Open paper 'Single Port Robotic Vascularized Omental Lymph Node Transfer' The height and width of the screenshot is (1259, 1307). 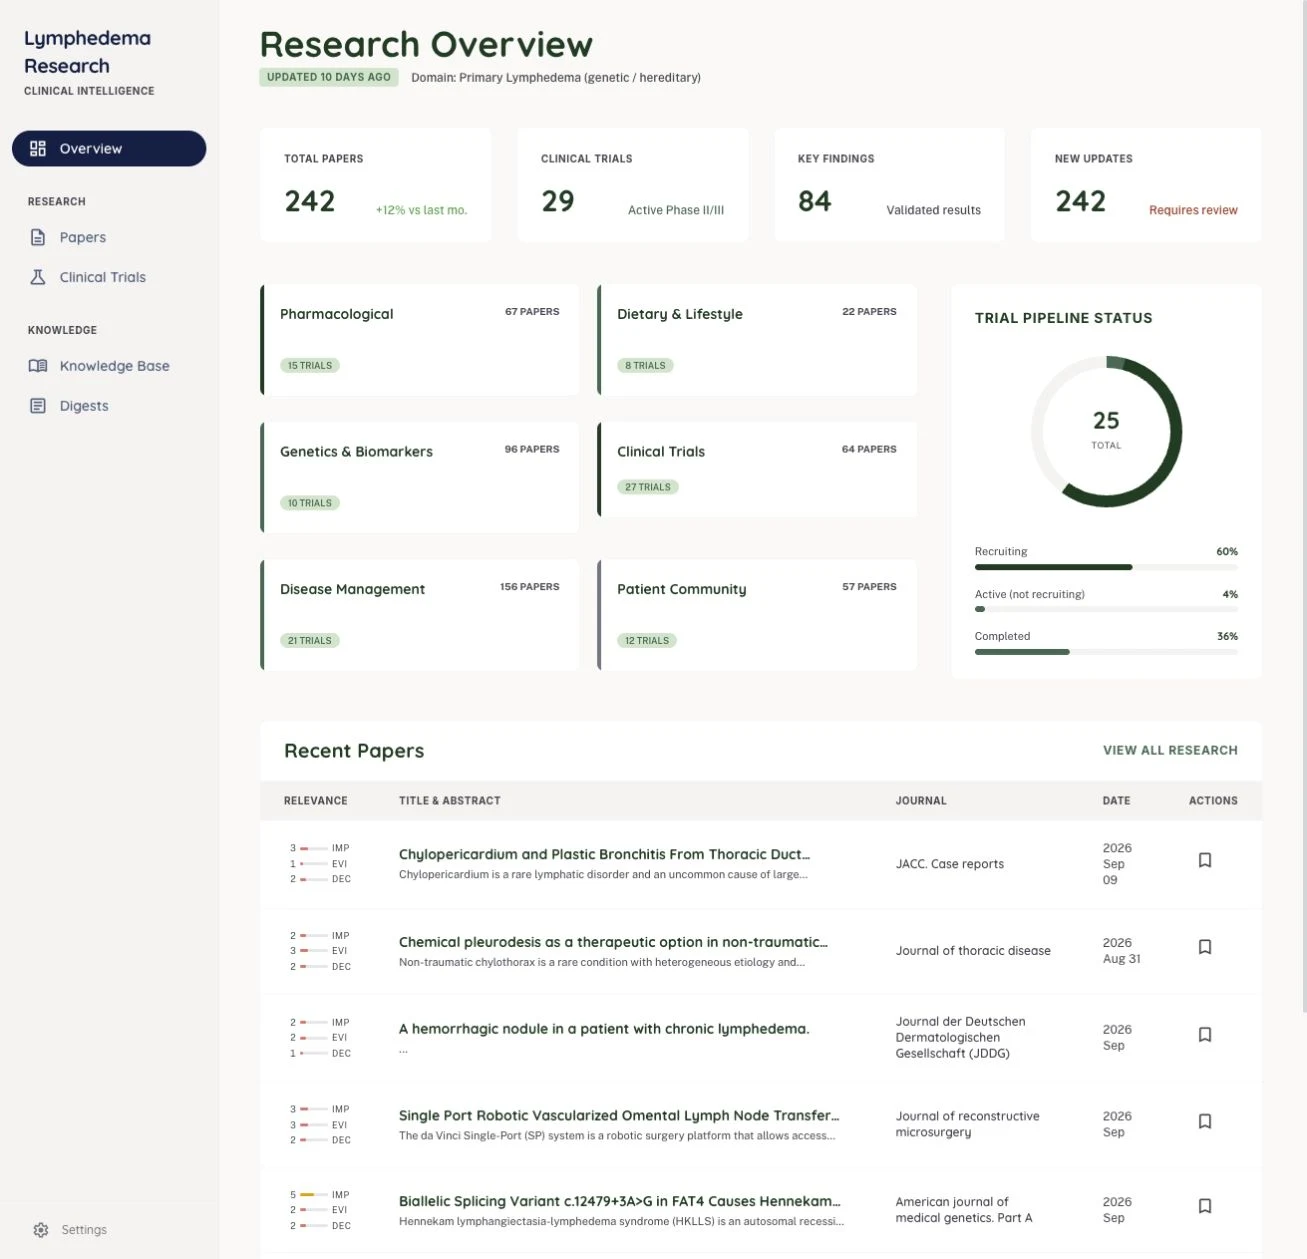tap(619, 1115)
